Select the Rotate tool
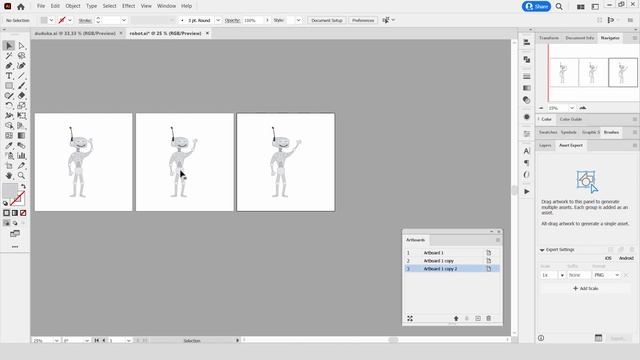The width and height of the screenshot is (640, 360). click(9, 106)
